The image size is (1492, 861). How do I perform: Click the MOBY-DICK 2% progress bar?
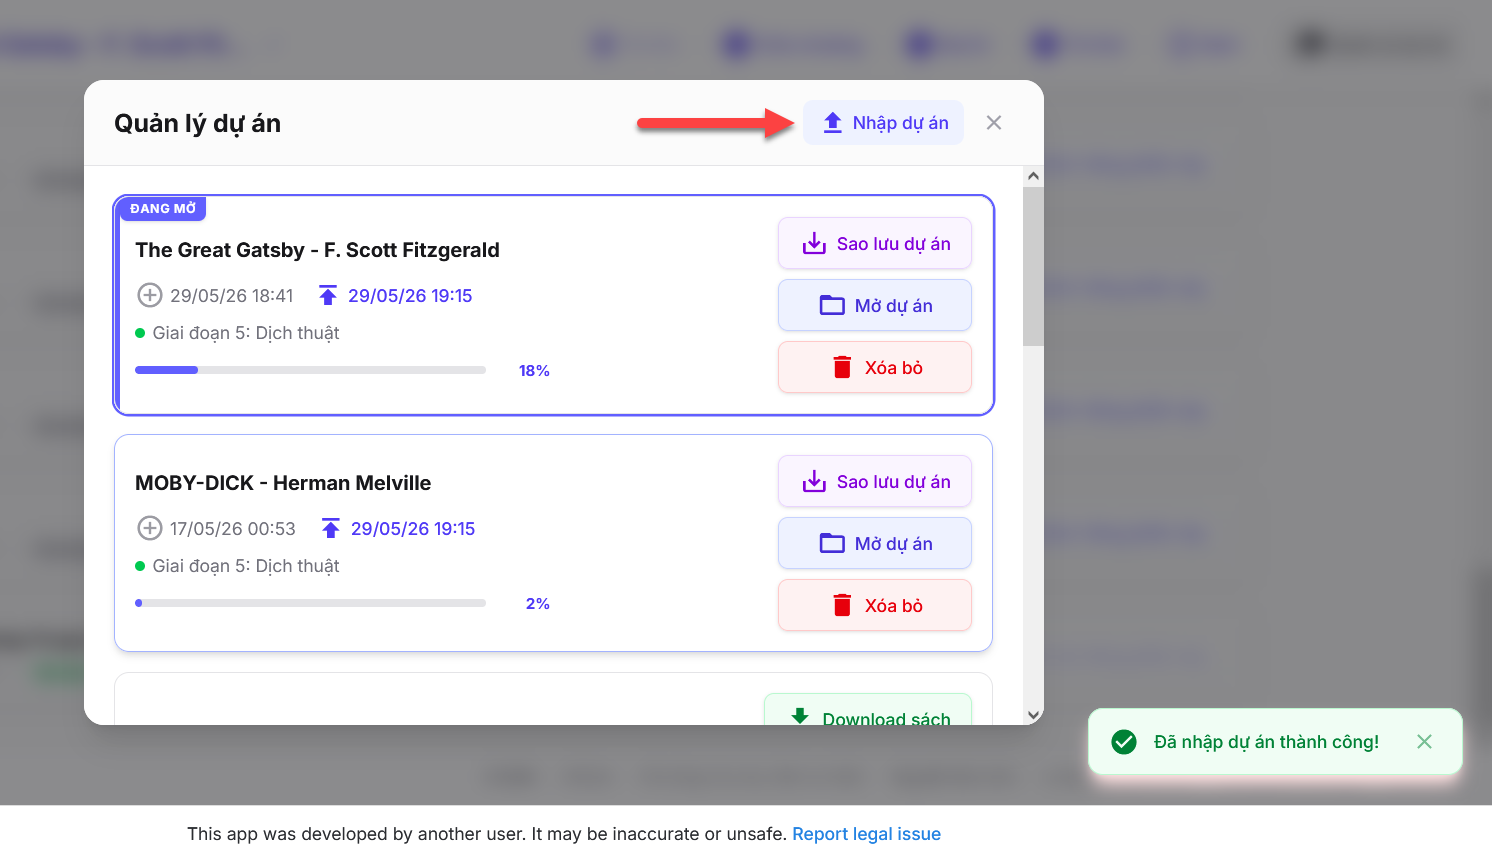[310, 603]
